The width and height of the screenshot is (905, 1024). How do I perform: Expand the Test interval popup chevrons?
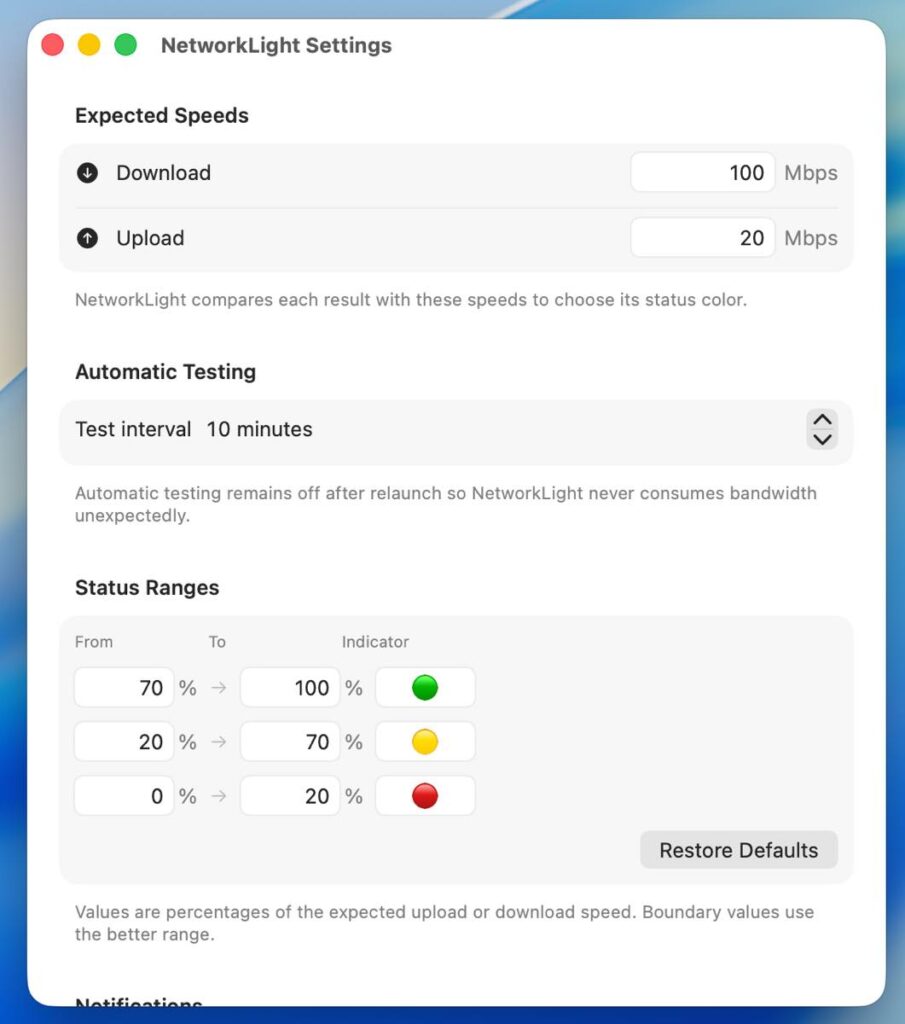pos(822,429)
